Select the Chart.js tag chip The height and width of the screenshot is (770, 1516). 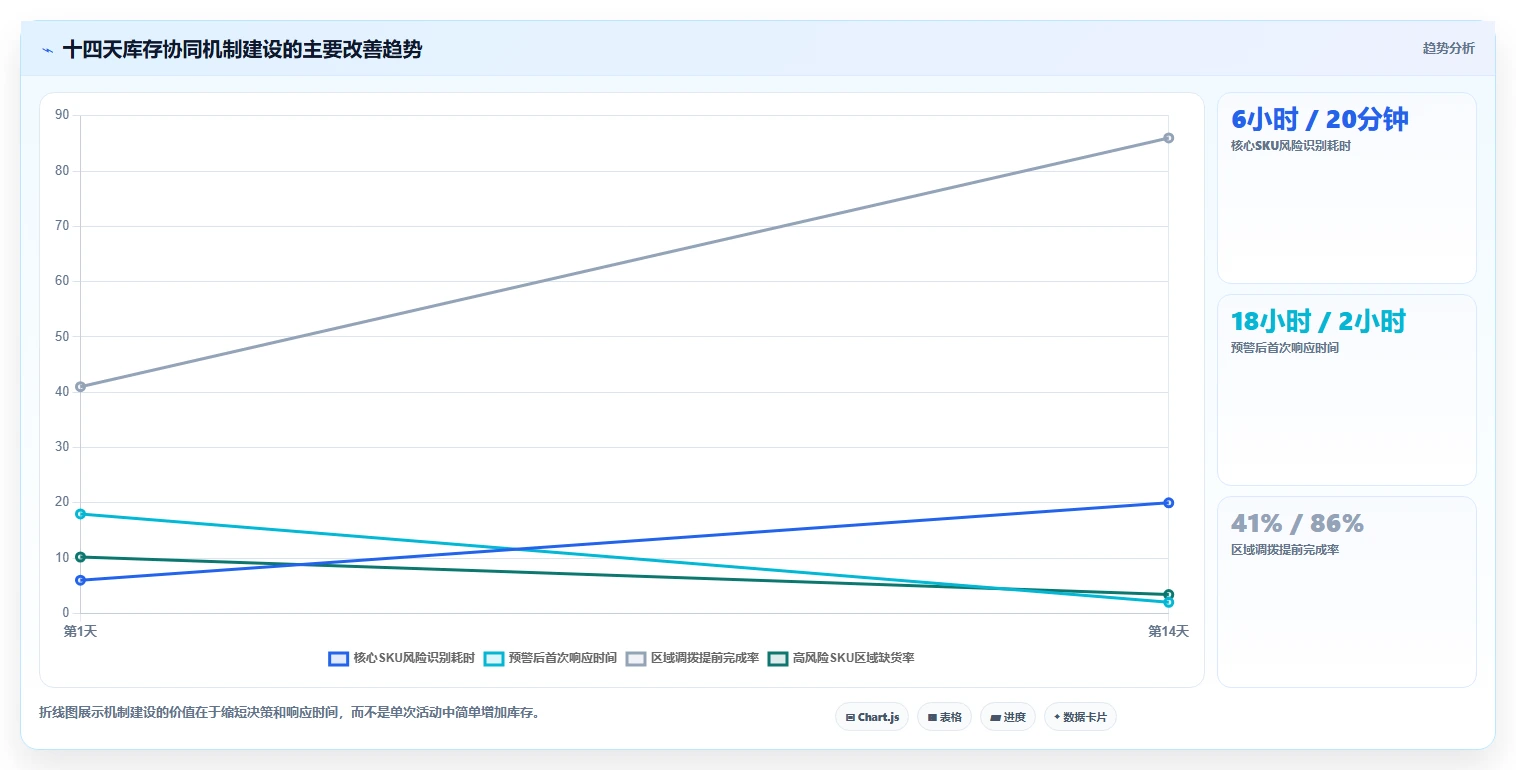[x=872, y=717]
